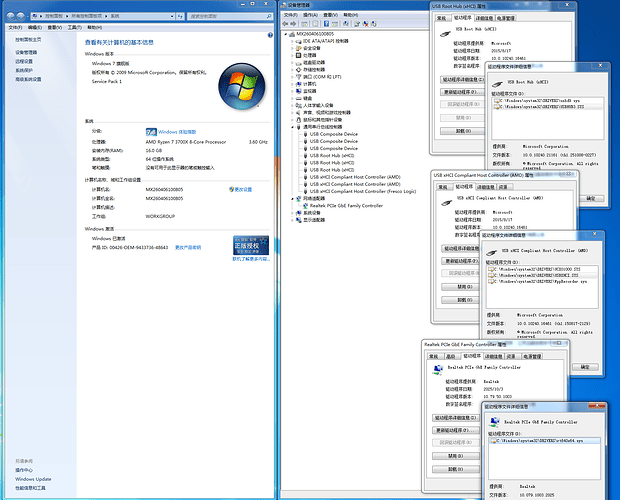Image resolution: width=620 pixels, height=500 pixels.
Task: Select the rt640x64.sys driver file row
Action: (544, 440)
